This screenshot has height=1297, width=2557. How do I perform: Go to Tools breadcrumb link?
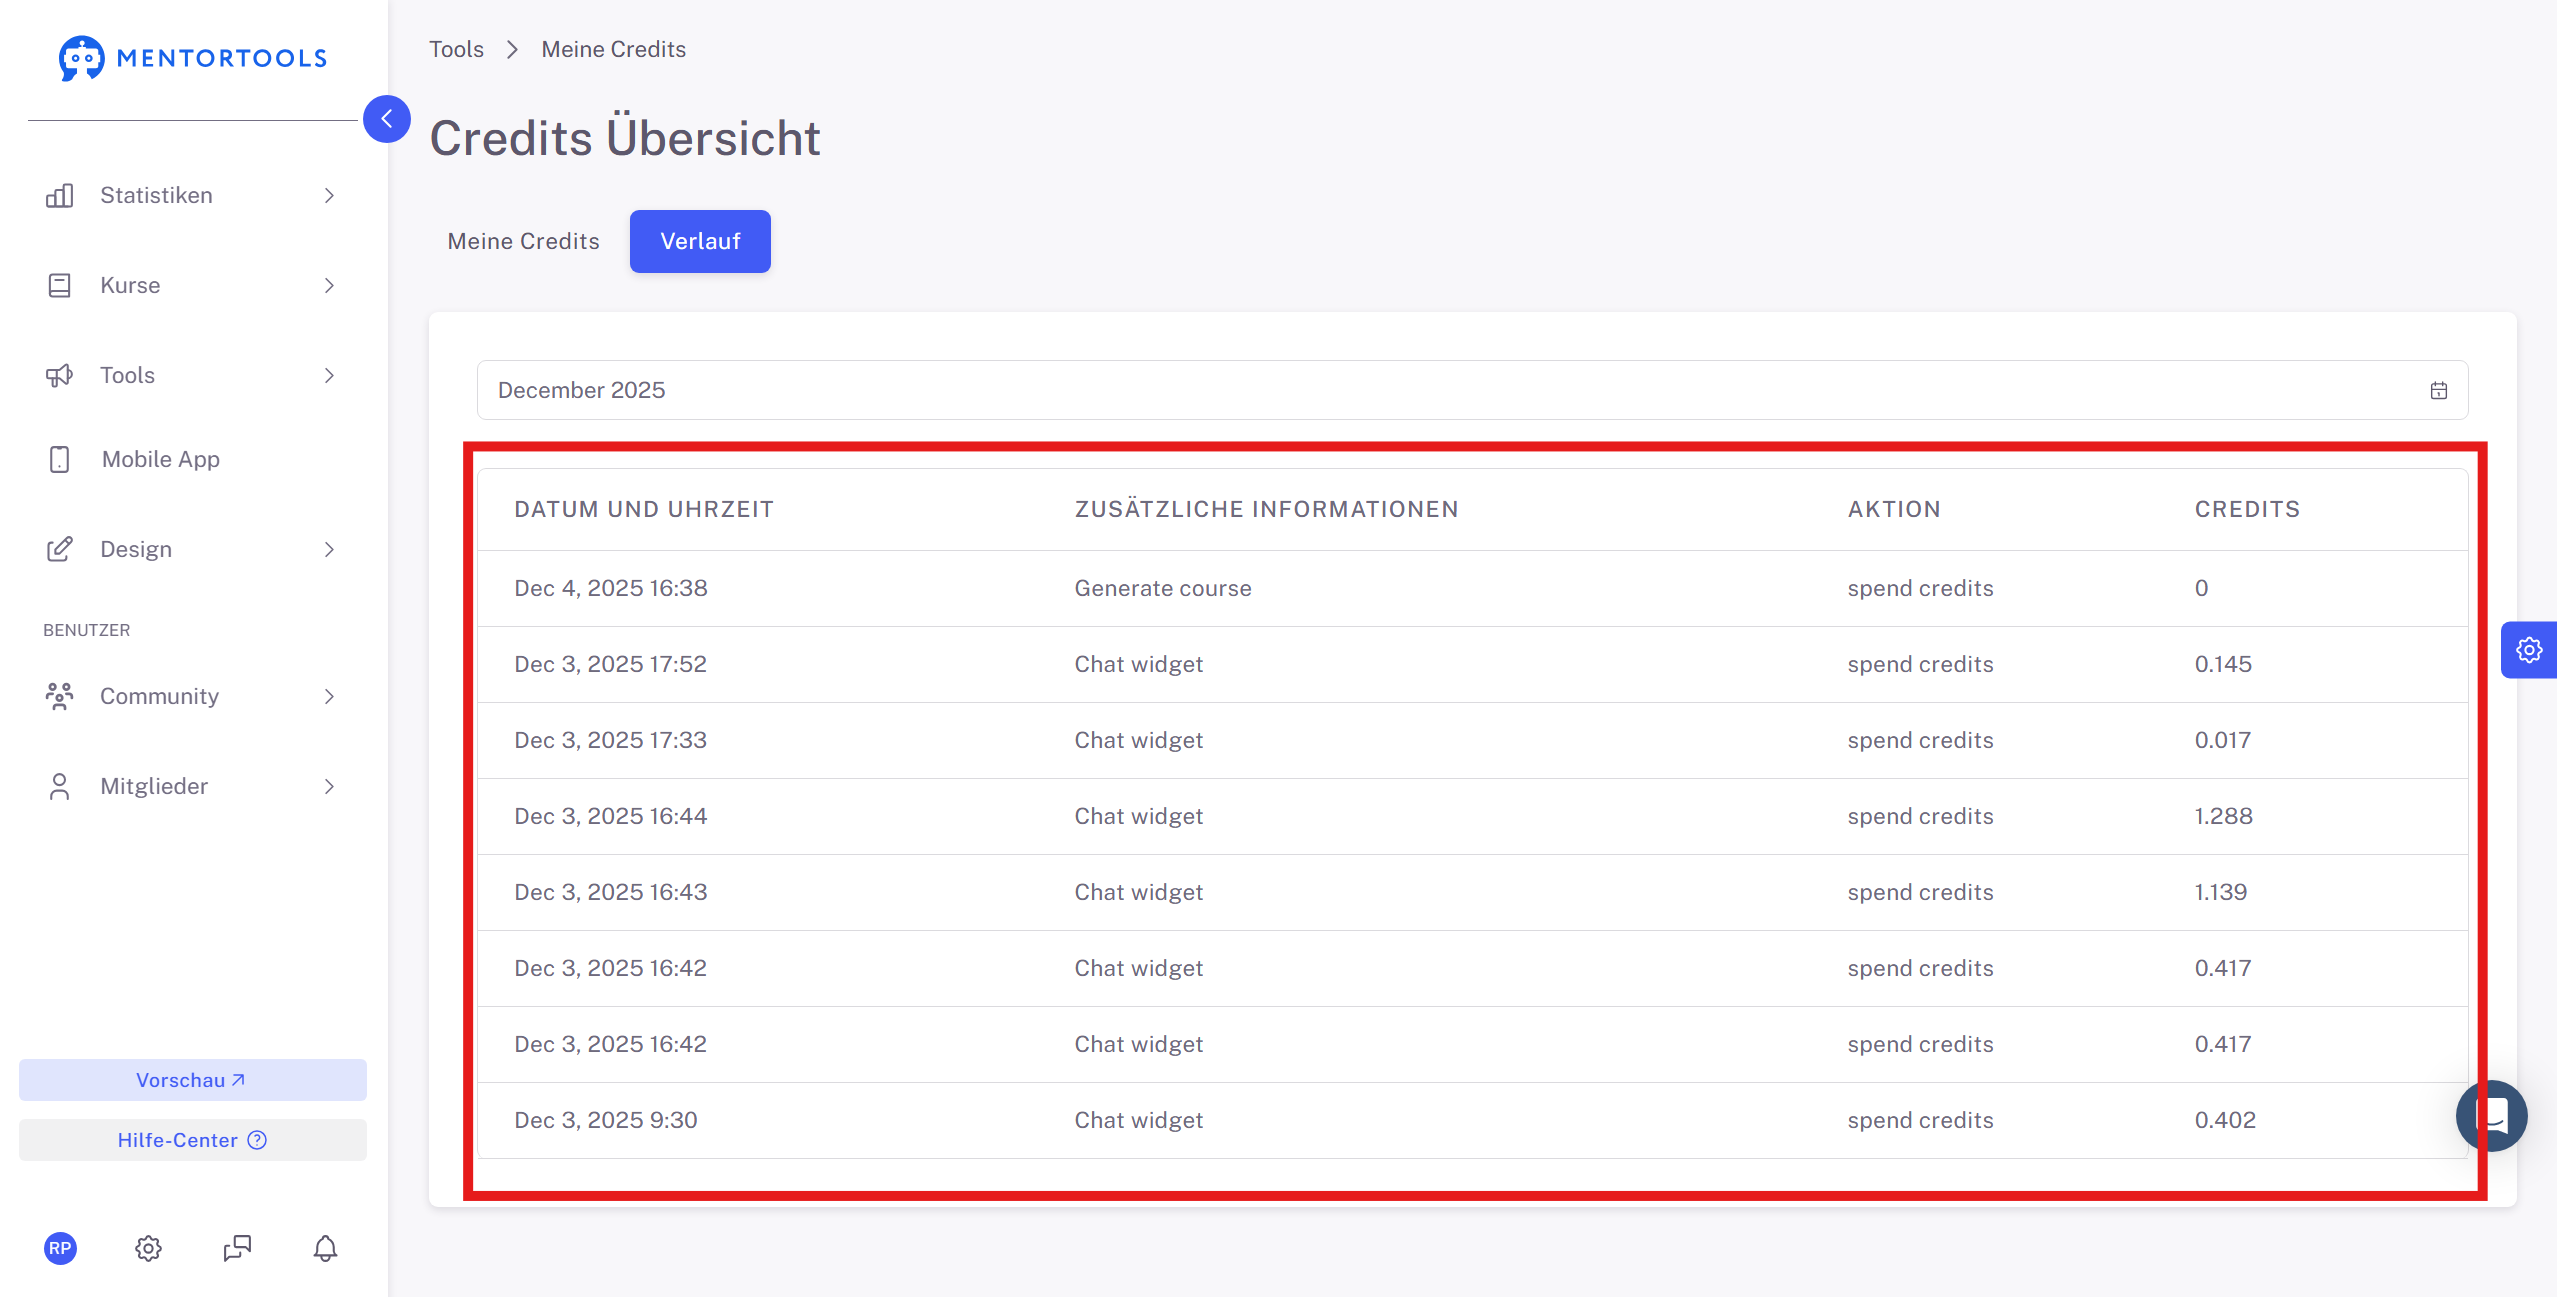coord(456,49)
